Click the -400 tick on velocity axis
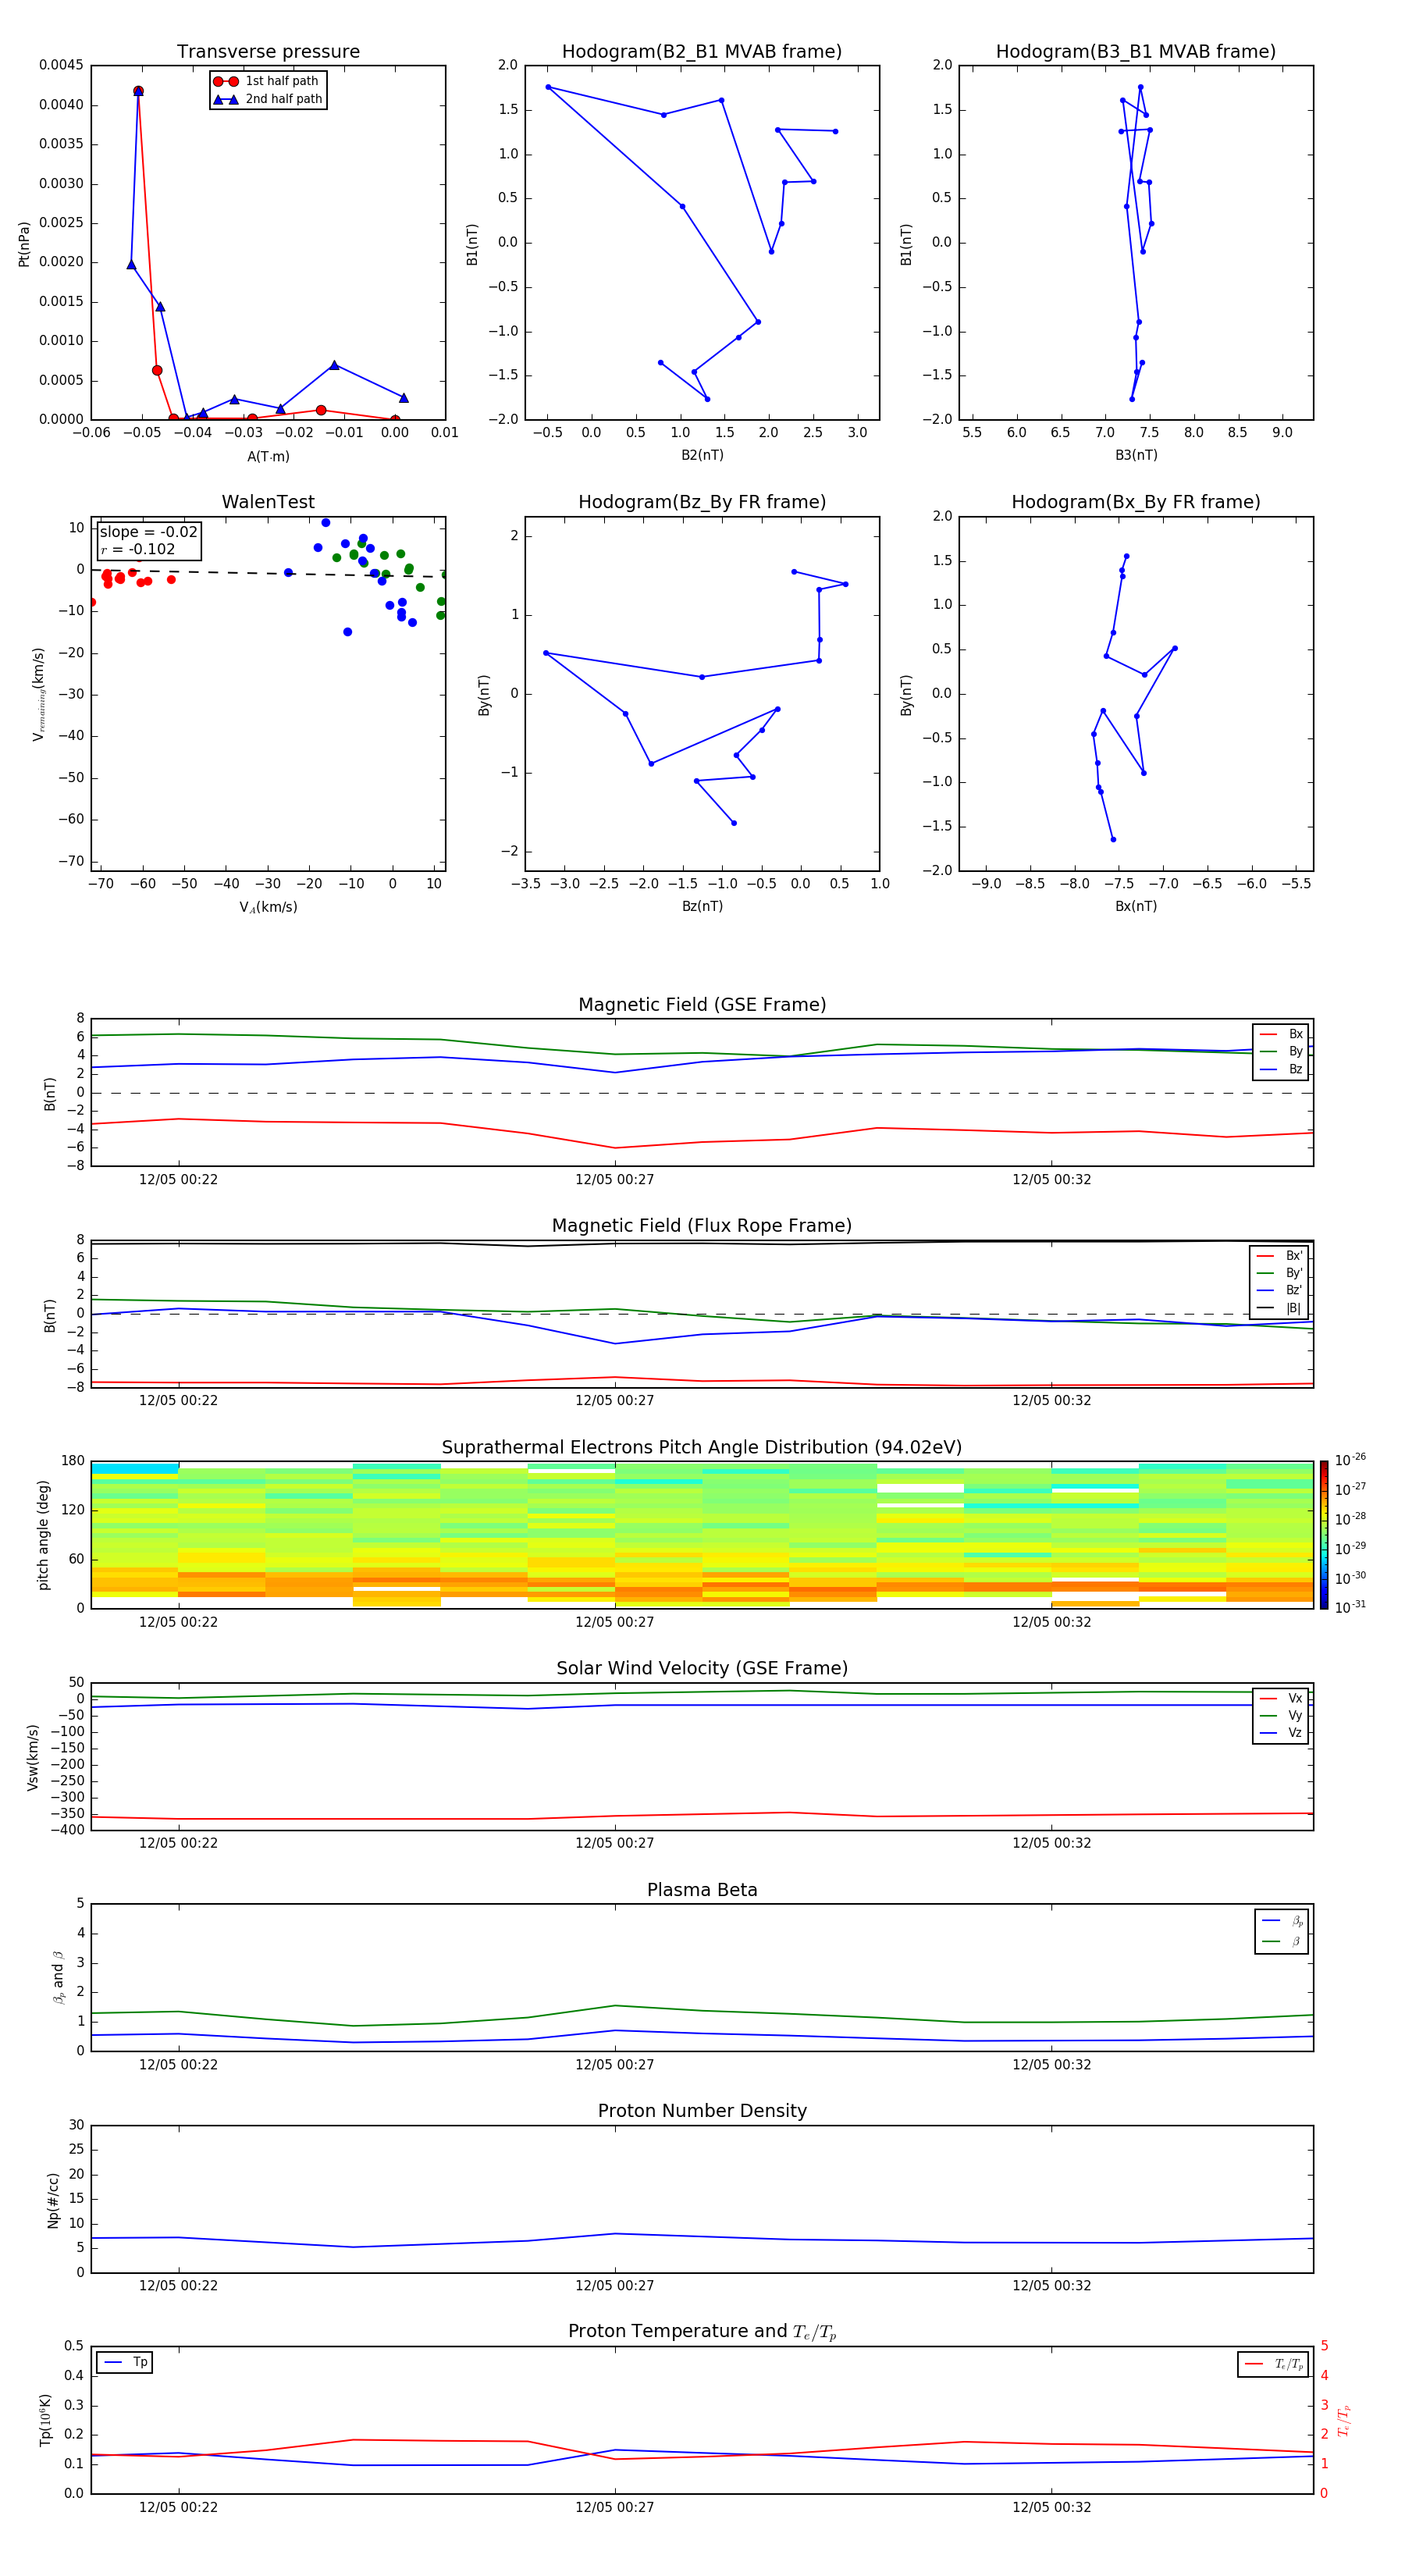Viewport: 1405px width, 2576px height. [67, 1830]
